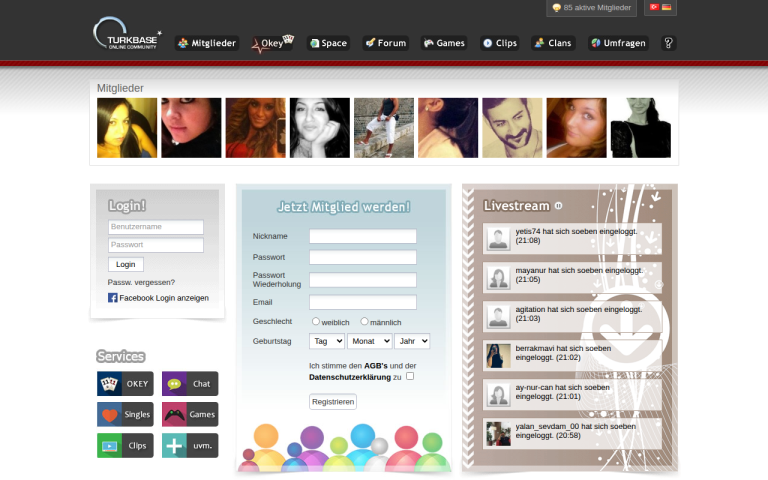Switch language with the Turkish flag
Image resolution: width=768 pixels, height=480 pixels.
(654, 7)
